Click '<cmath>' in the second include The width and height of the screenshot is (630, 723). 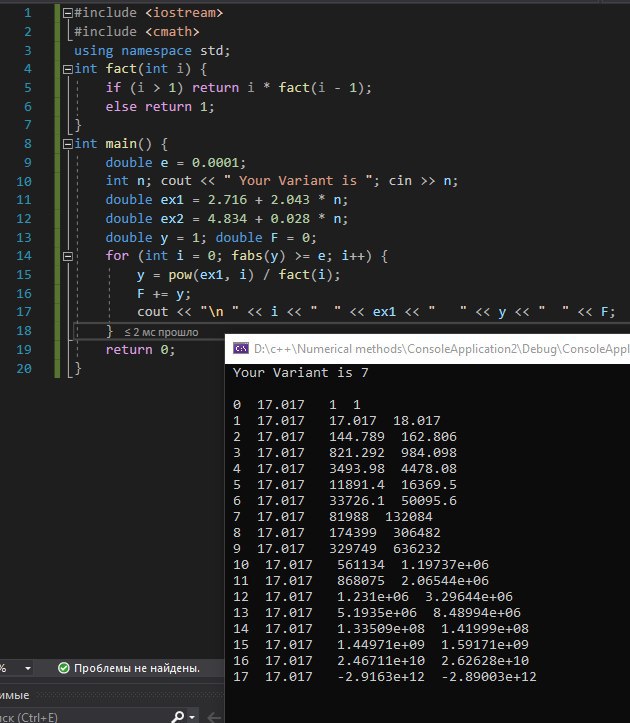tap(172, 32)
